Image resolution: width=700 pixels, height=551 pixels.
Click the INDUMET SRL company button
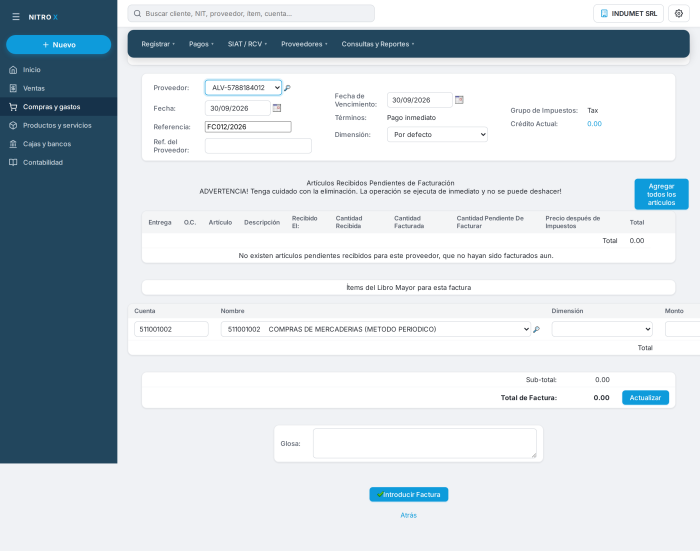[629, 13]
